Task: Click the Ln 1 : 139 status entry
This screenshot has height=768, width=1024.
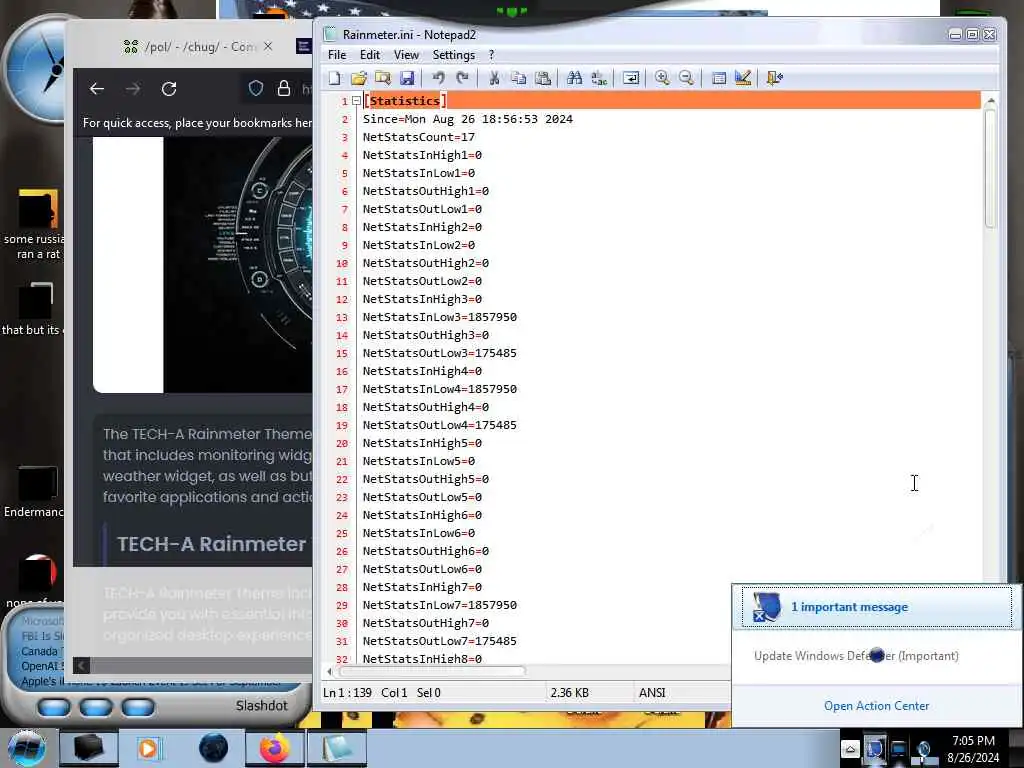Action: (347, 693)
